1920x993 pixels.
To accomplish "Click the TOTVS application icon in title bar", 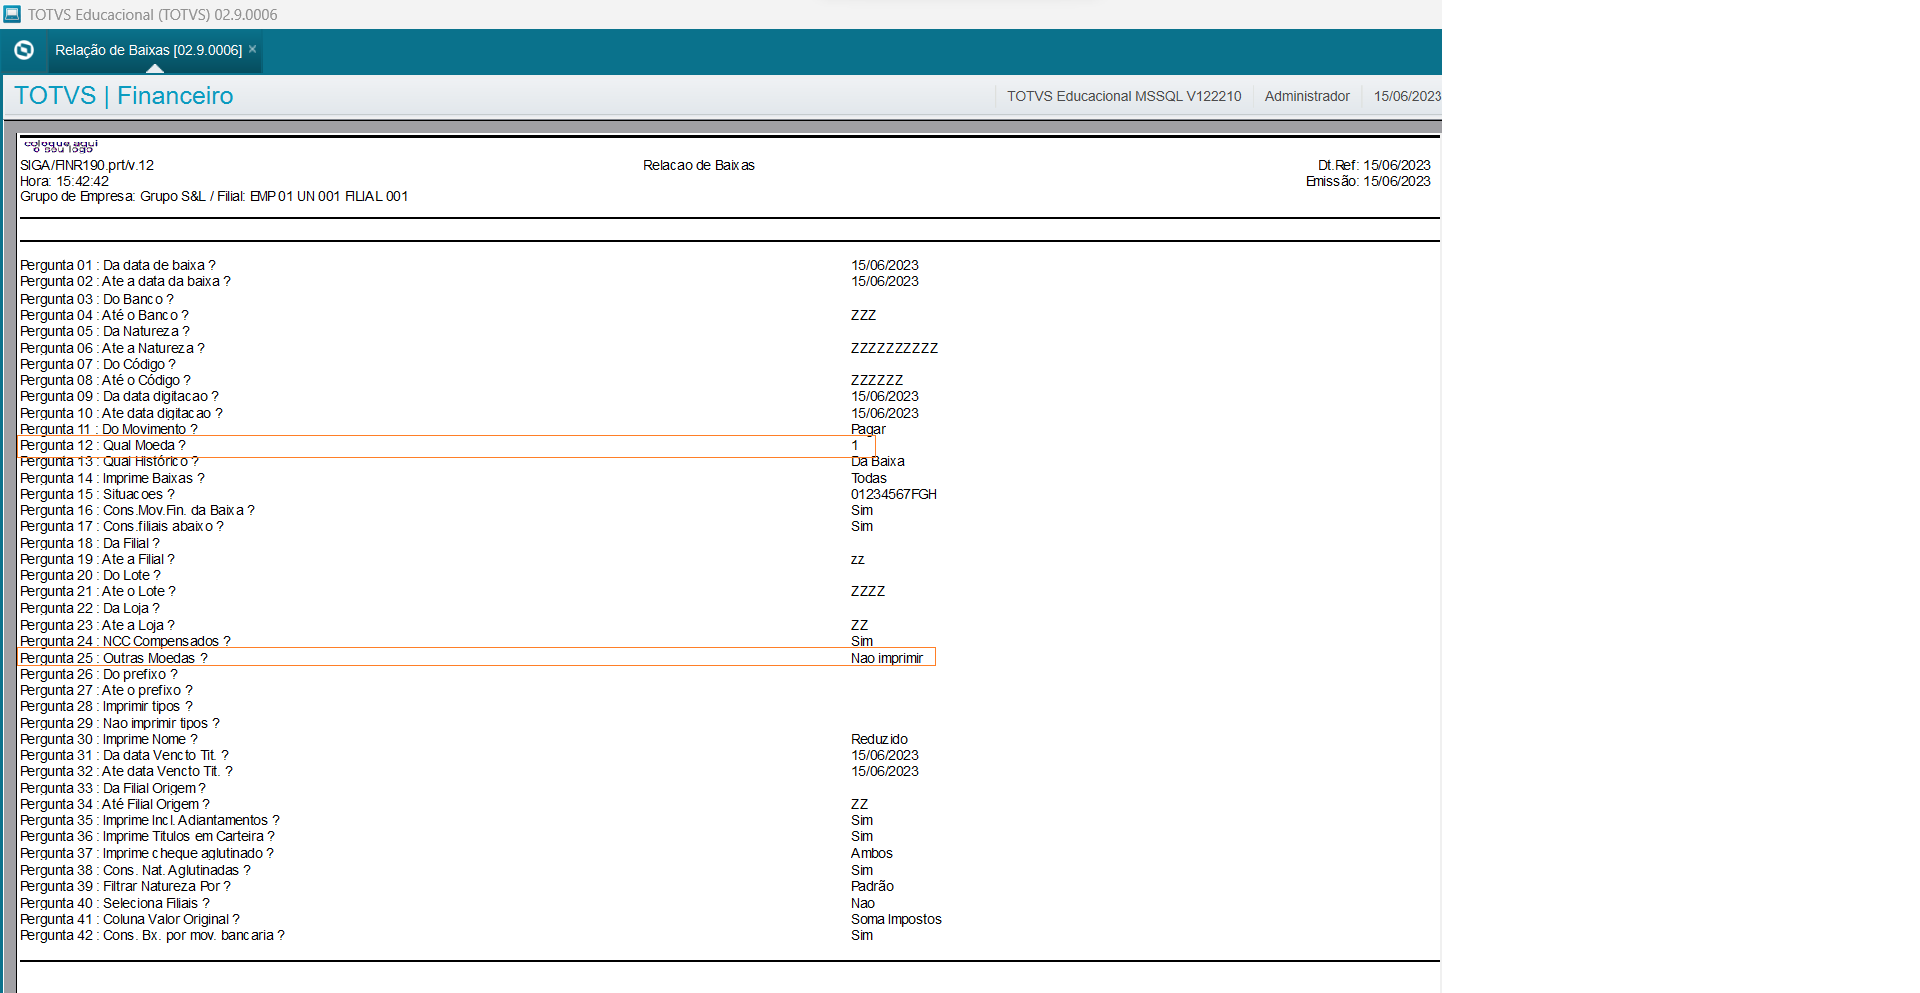I will point(12,14).
